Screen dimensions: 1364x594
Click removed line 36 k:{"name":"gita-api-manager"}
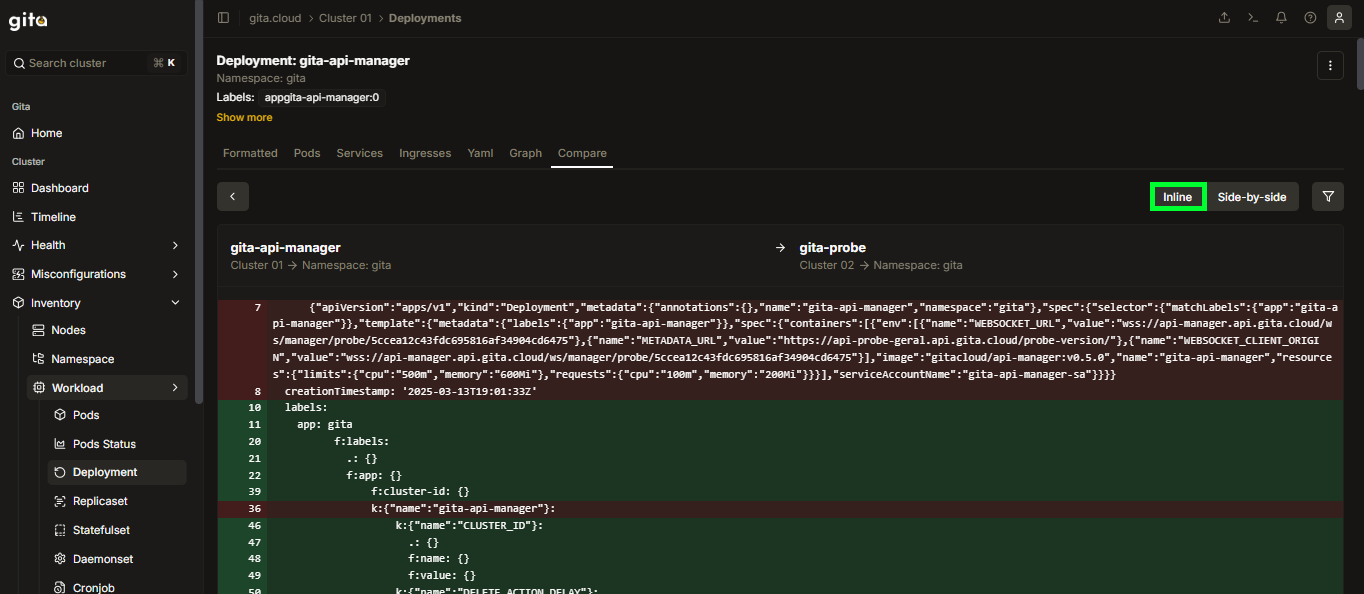(780, 509)
